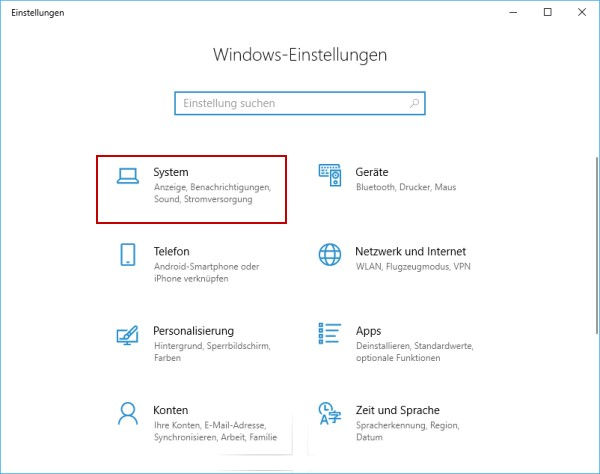Open the Apps category title

(368, 331)
